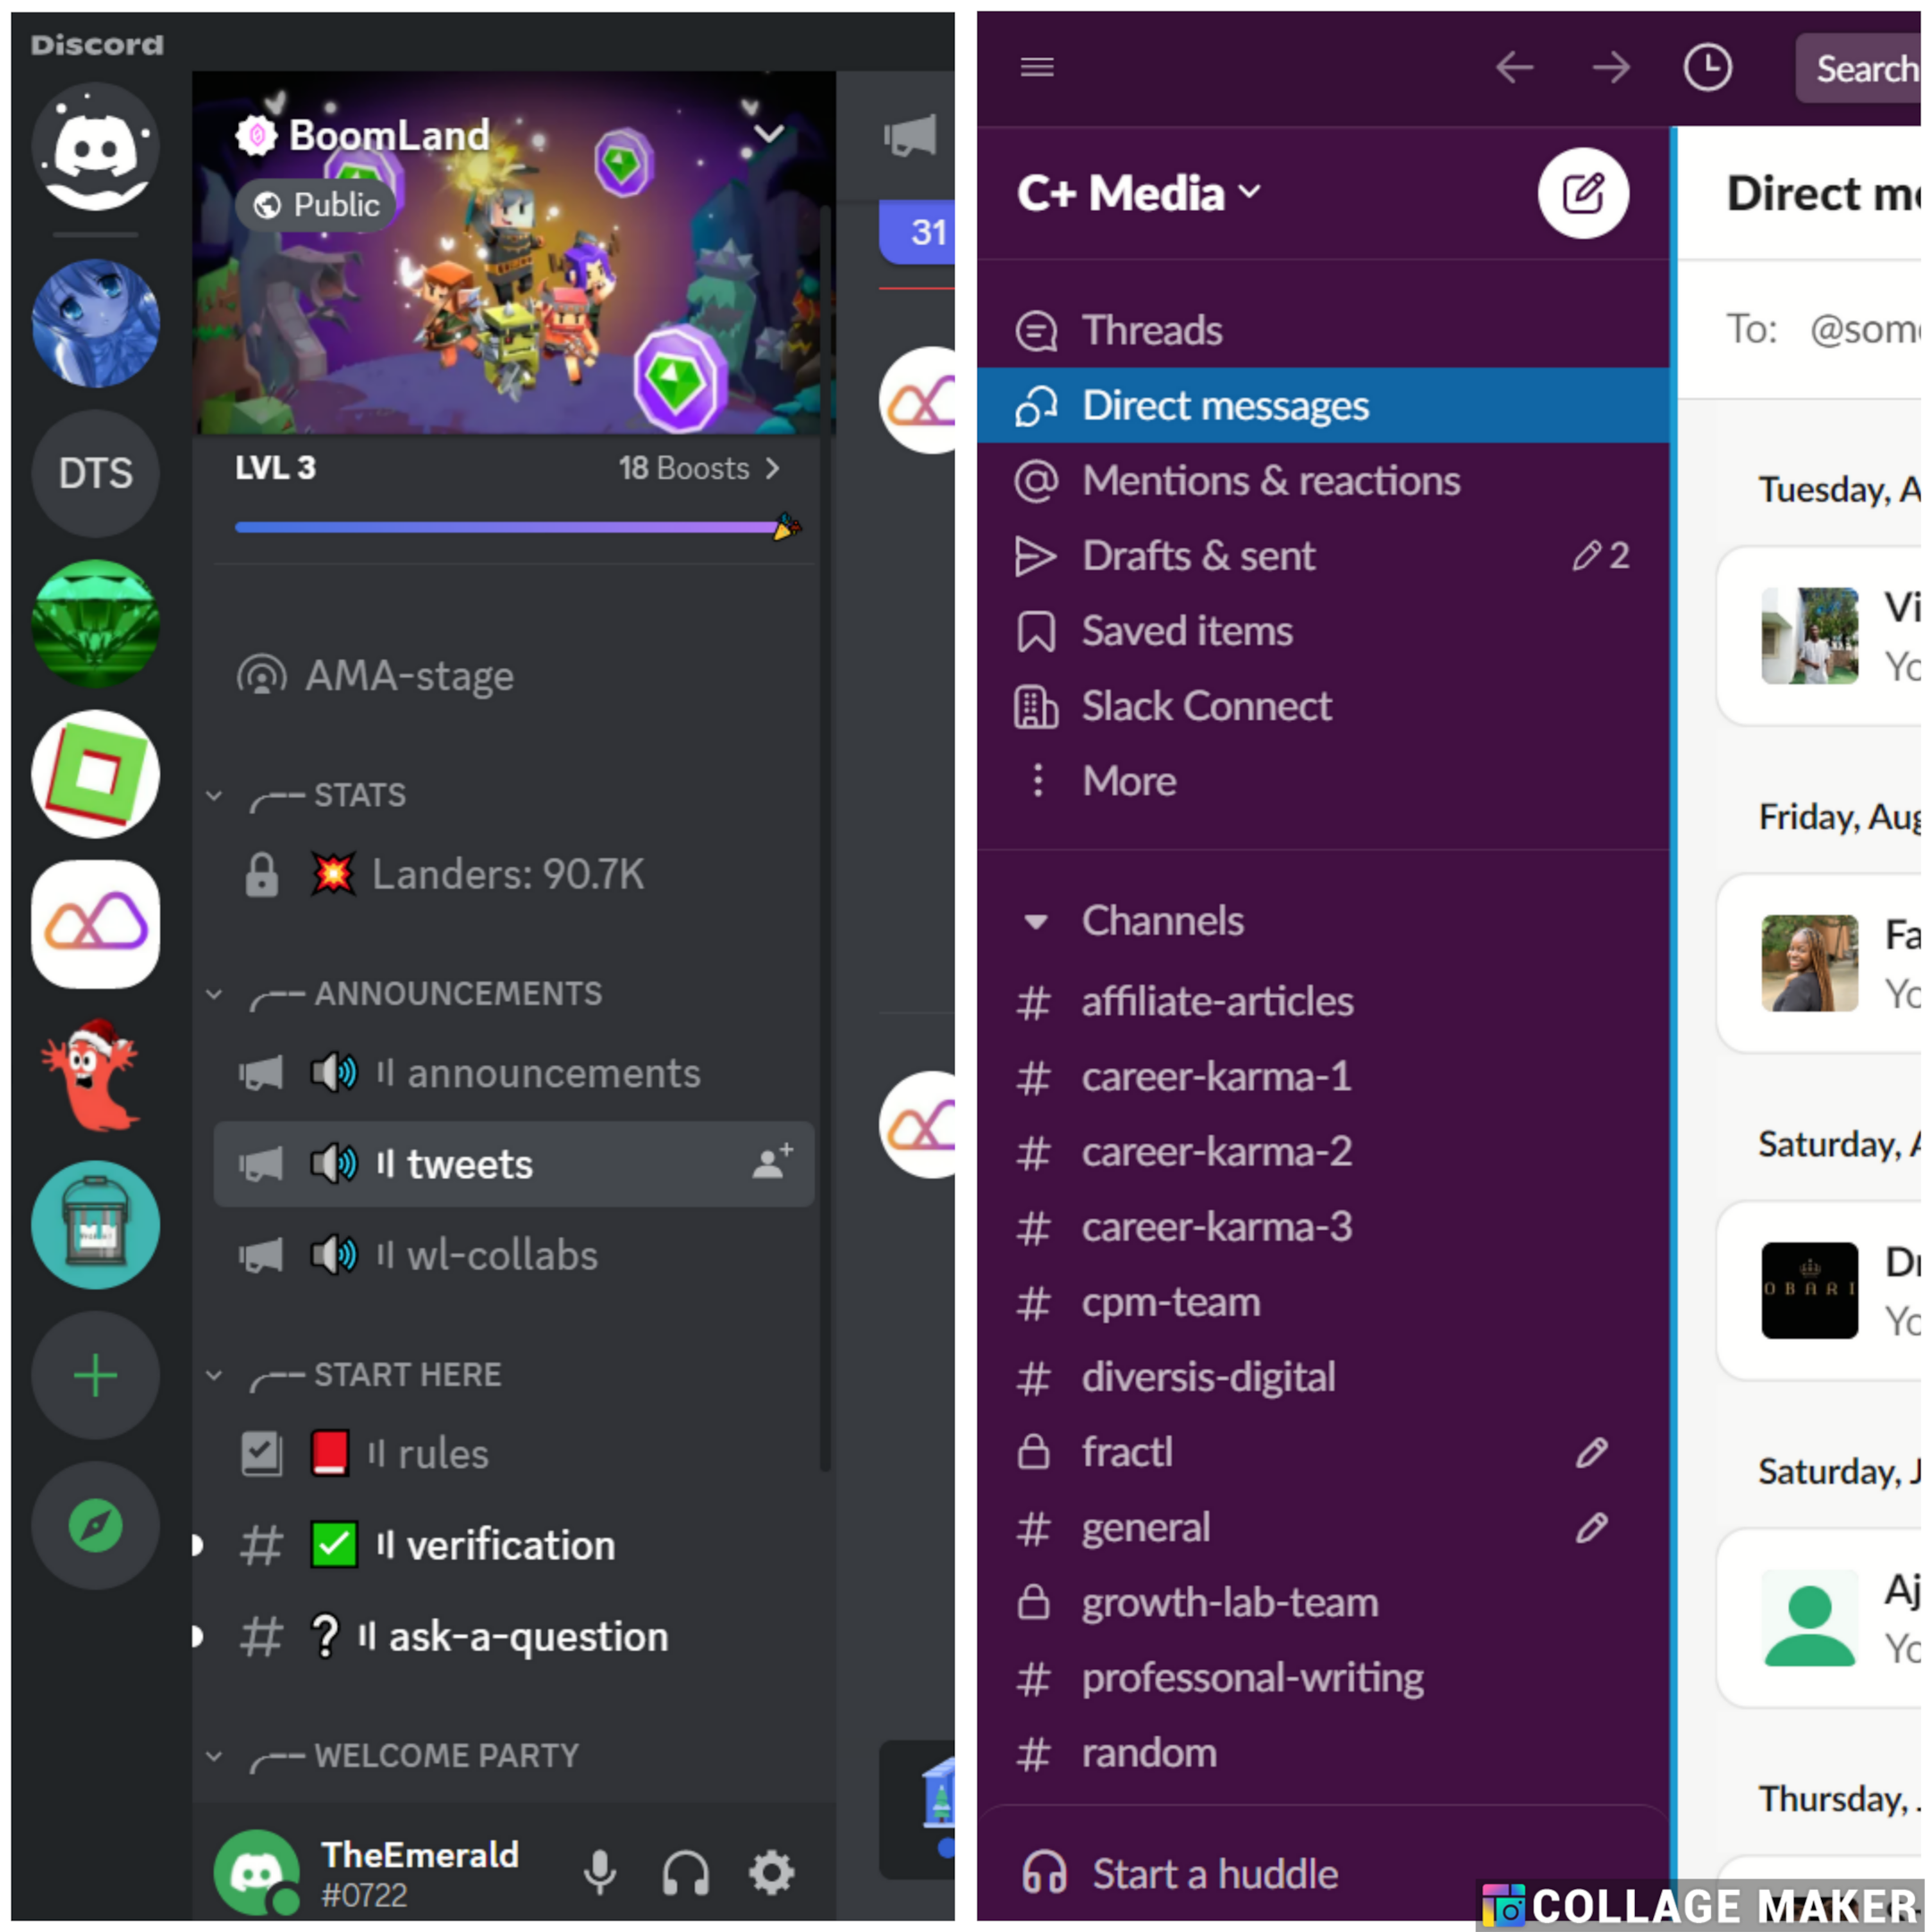Collapse the START HERE section
This screenshot has height=1932, width=1932.
click(x=210, y=1377)
